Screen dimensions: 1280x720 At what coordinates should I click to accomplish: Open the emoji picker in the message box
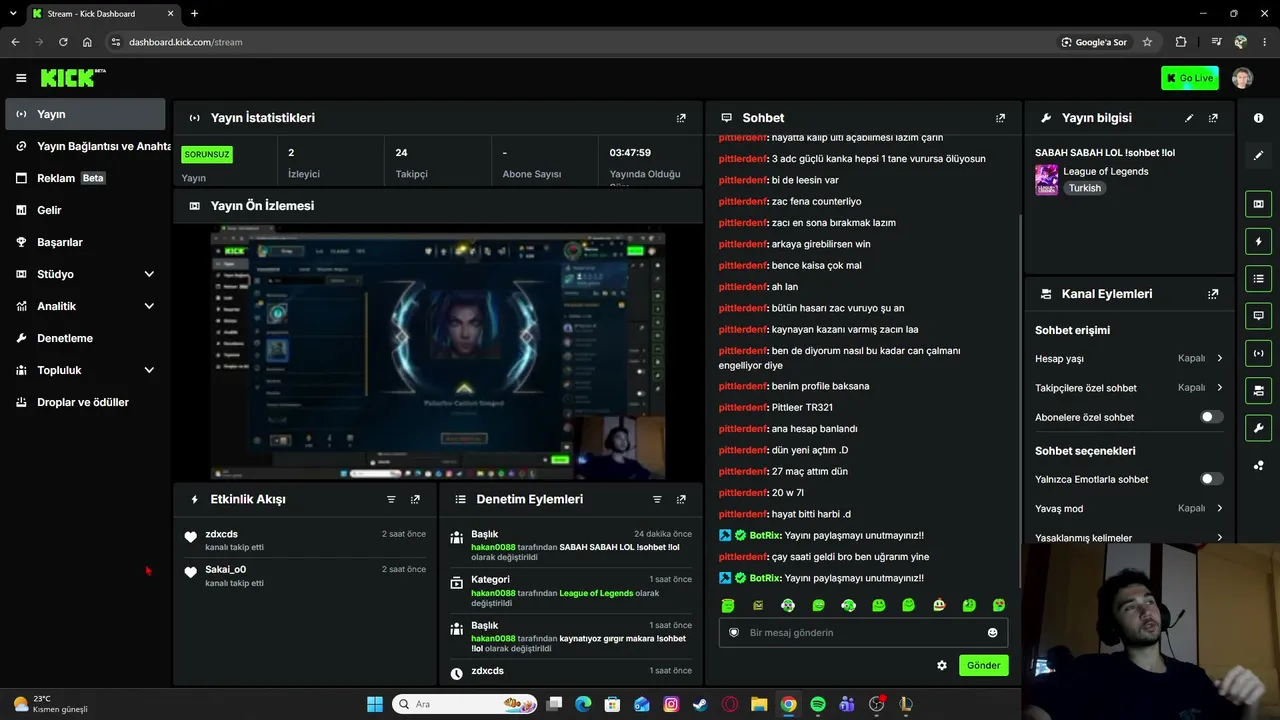(992, 632)
